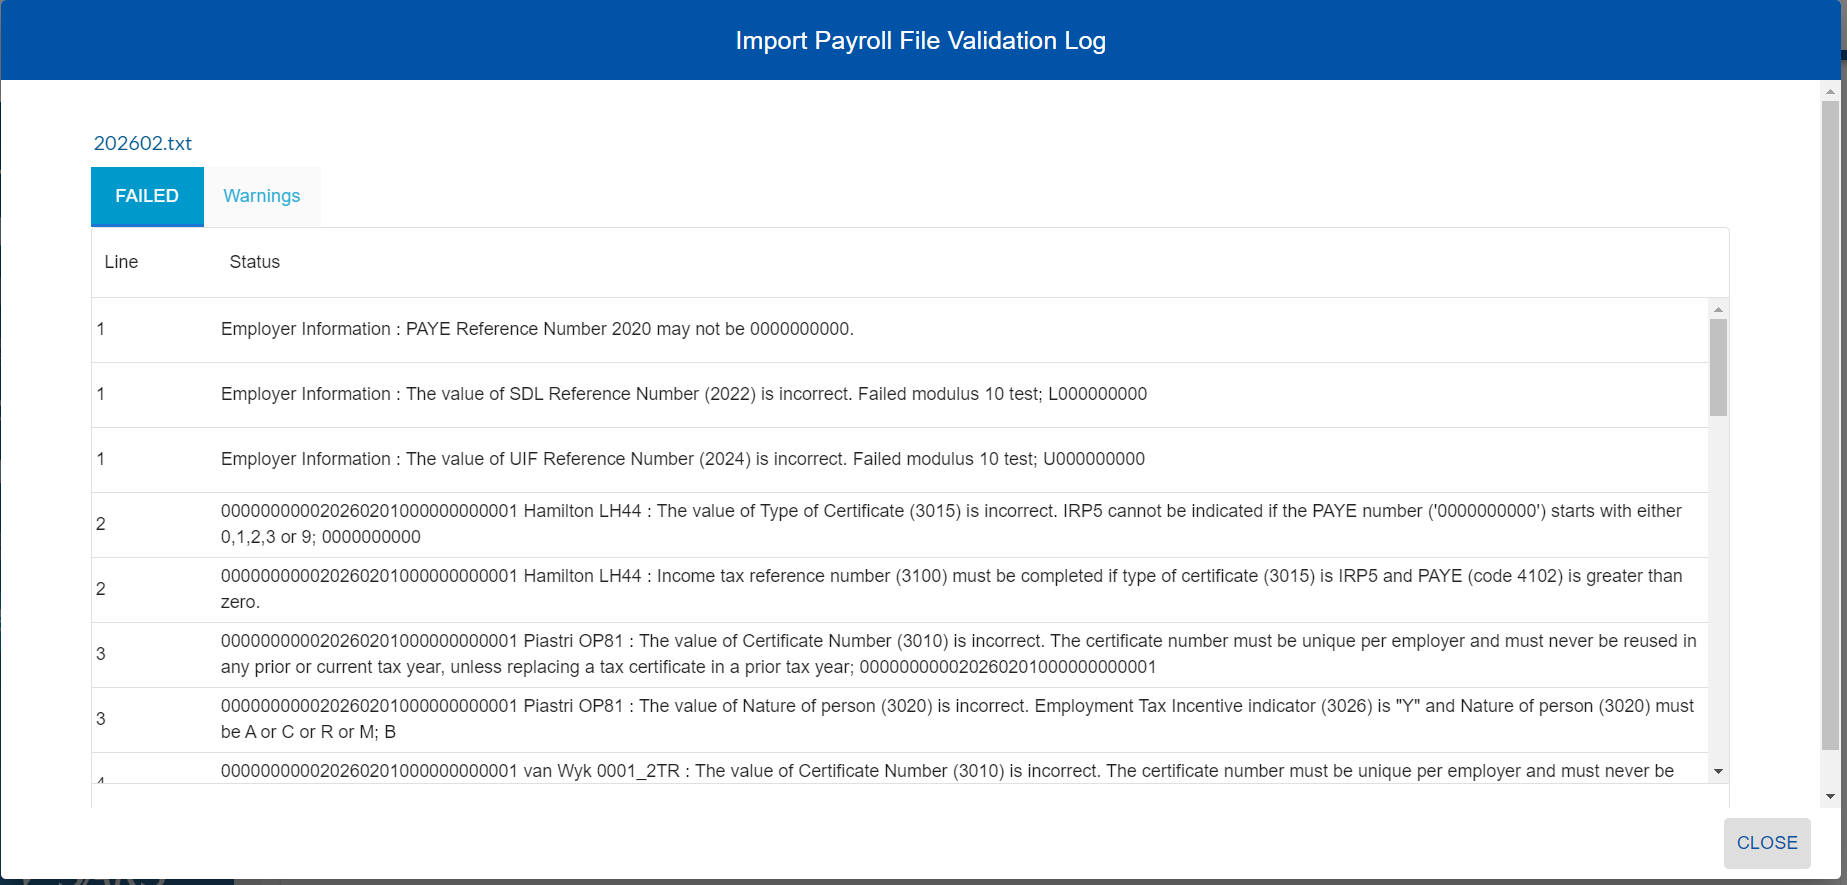Image resolution: width=1847 pixels, height=885 pixels.
Task: Click the log table's inner scrollbar thumb
Action: click(1718, 366)
